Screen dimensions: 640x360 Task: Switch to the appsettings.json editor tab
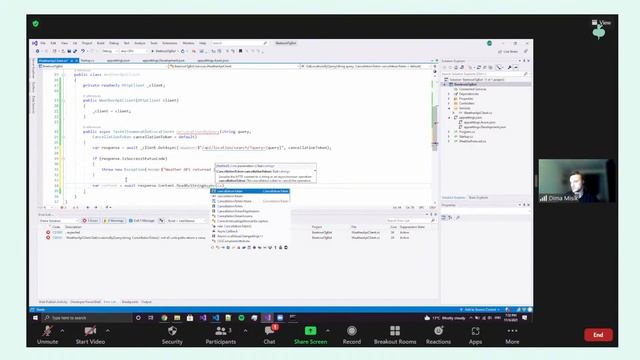(118, 60)
